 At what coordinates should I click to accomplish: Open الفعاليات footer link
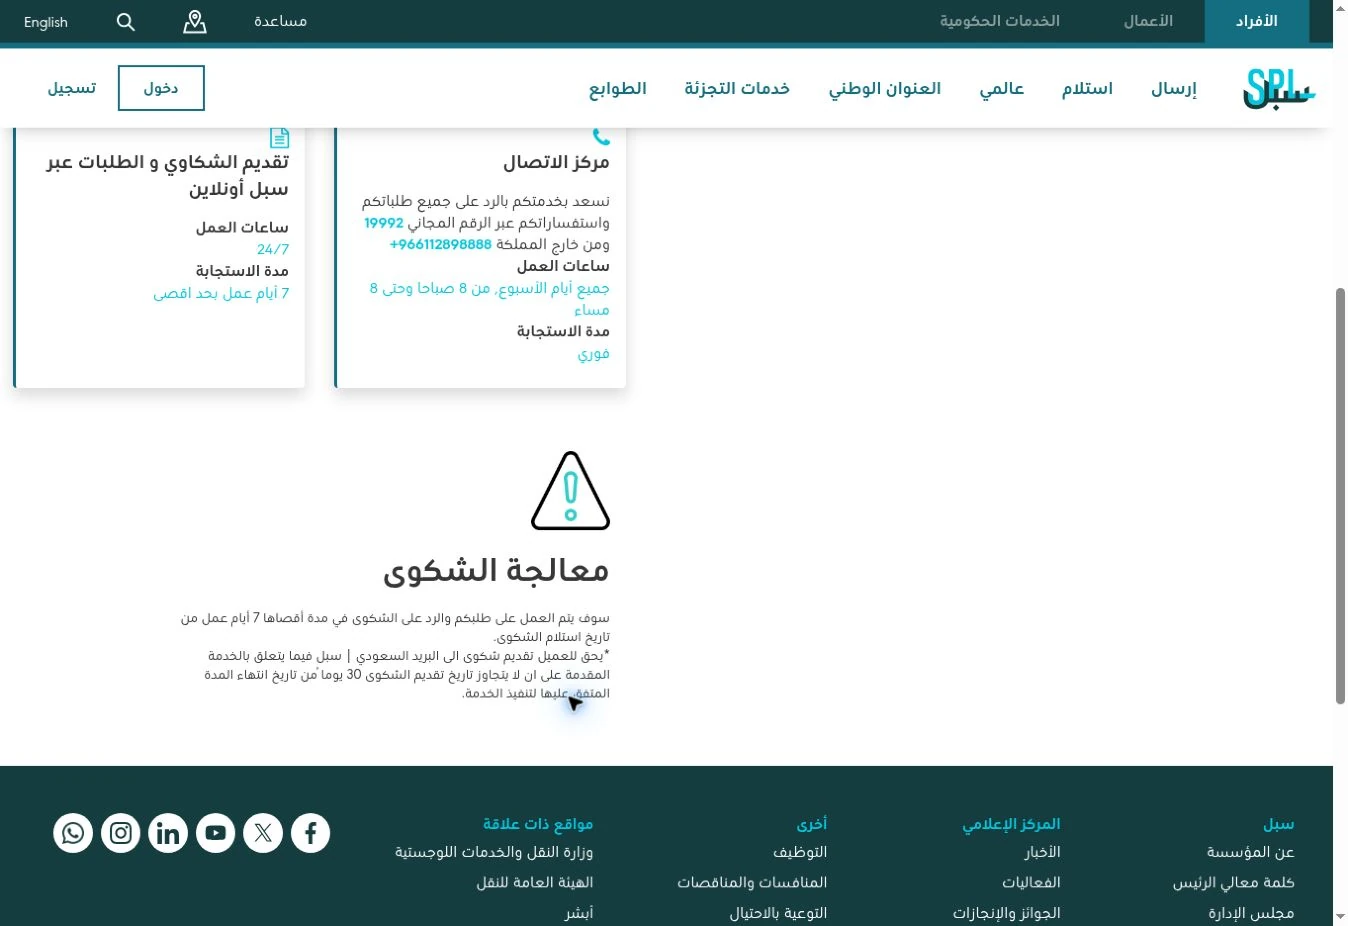[1031, 882]
